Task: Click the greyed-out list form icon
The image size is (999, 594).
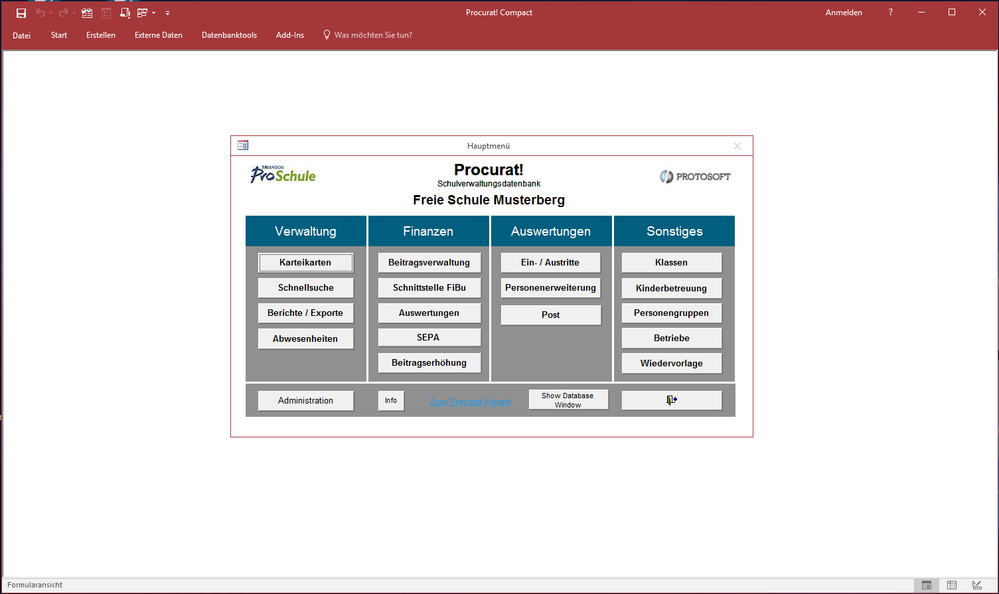Action: pos(106,13)
